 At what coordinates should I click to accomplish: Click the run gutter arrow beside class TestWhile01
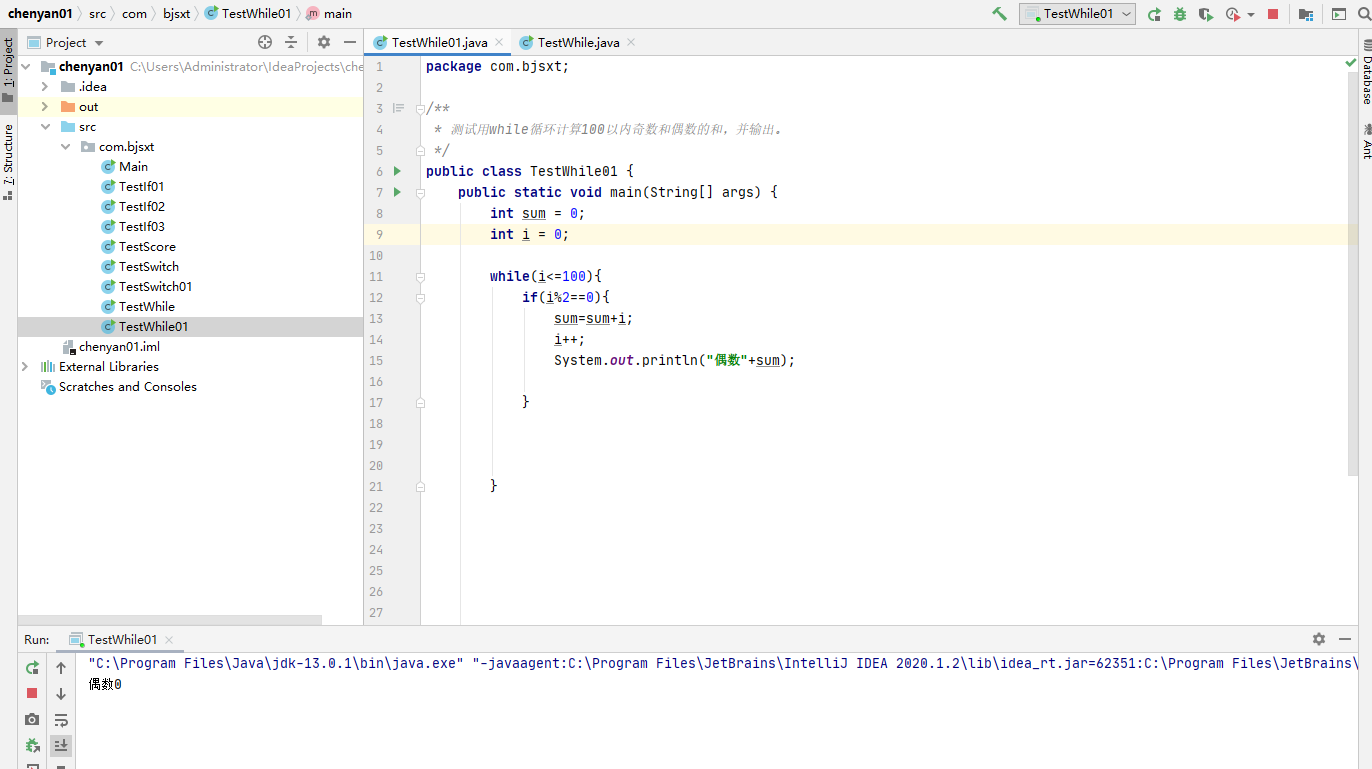(398, 171)
